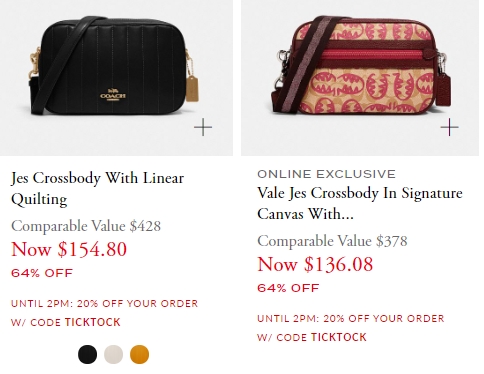Click the Now $136.08 price
The image size is (484, 374).
point(315,264)
